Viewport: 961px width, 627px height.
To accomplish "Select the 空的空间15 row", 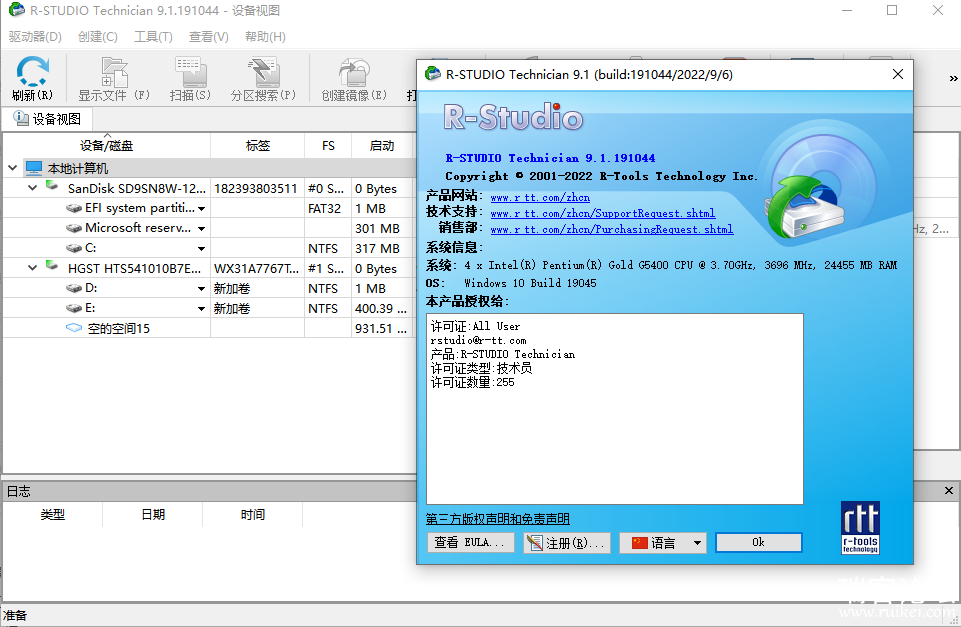I will click(x=208, y=328).
